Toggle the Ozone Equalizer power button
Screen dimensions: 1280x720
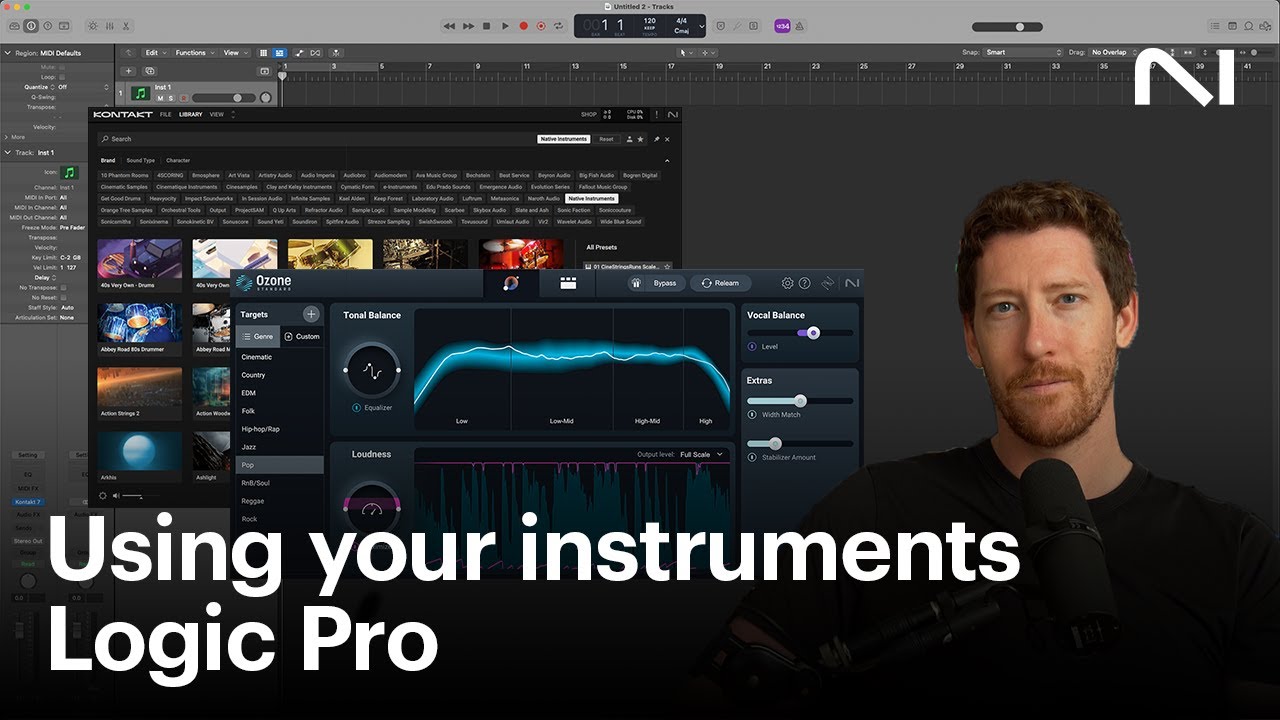[x=355, y=408]
